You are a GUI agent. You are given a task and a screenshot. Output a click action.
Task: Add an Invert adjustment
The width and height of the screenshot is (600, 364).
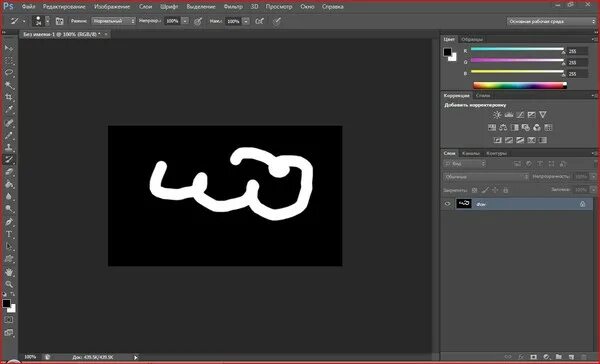tap(497, 140)
